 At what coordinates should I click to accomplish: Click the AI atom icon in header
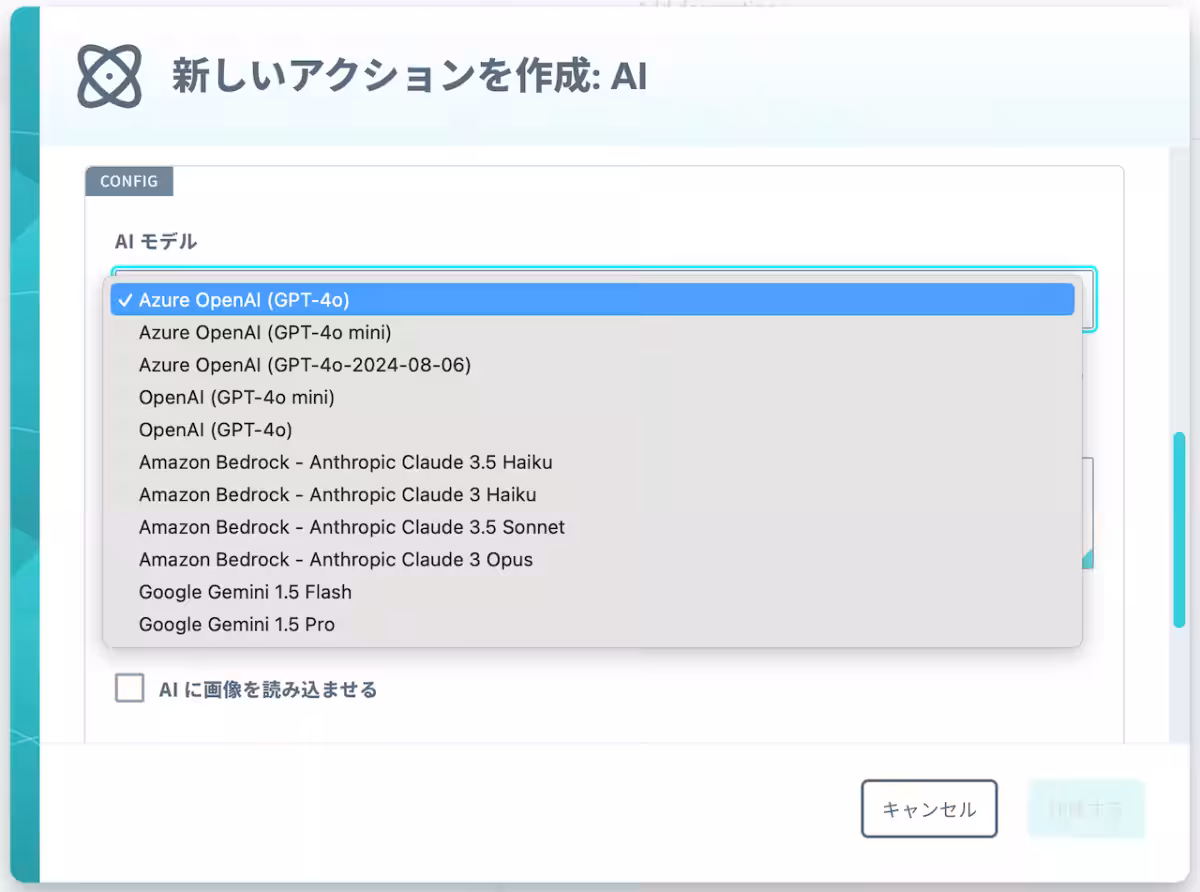click(110, 77)
